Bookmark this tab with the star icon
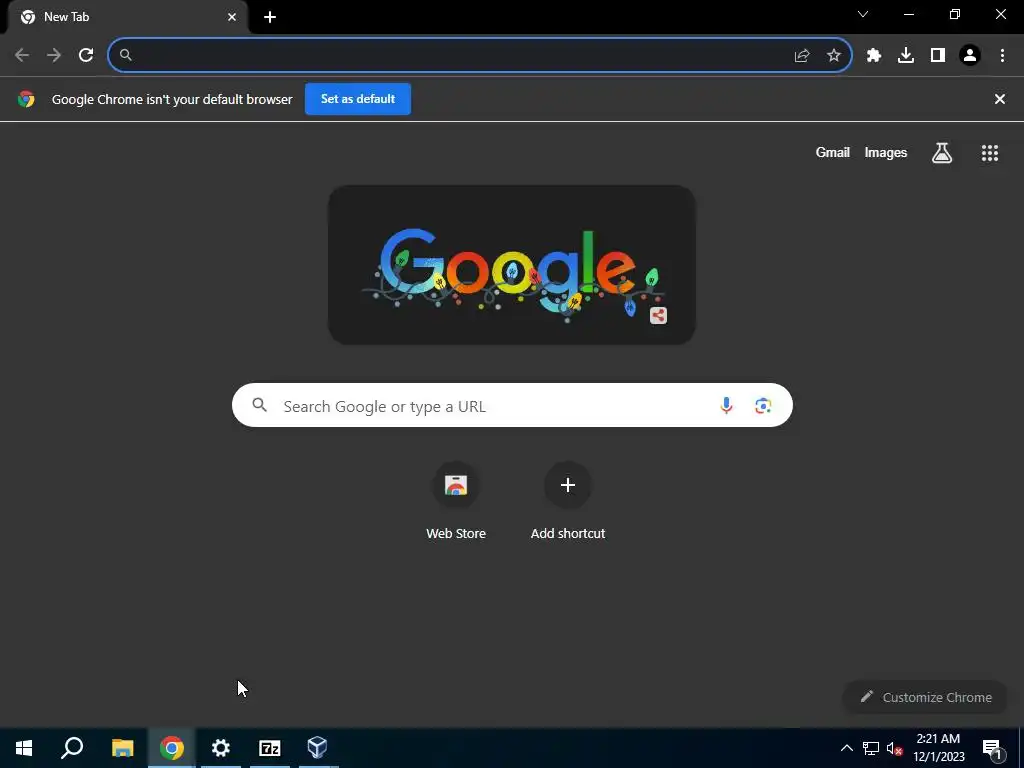This screenshot has width=1024, height=768. click(834, 56)
